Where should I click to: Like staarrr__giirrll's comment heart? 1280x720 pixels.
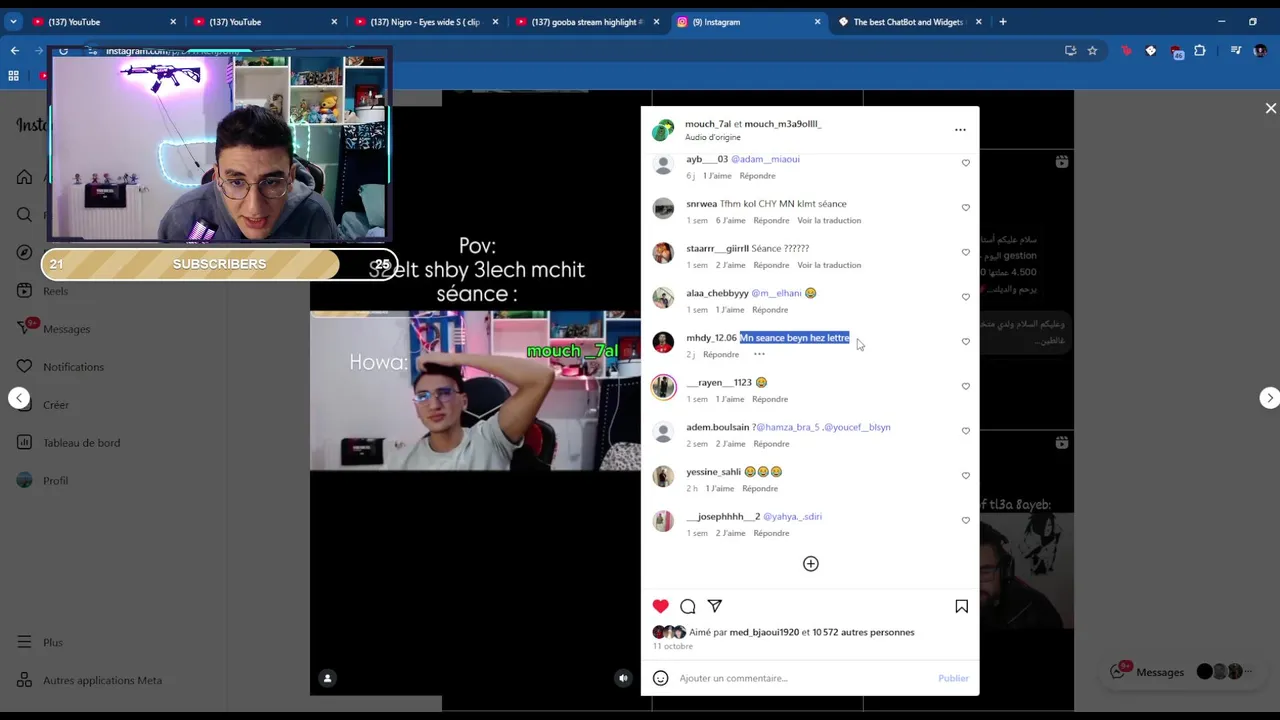(965, 253)
